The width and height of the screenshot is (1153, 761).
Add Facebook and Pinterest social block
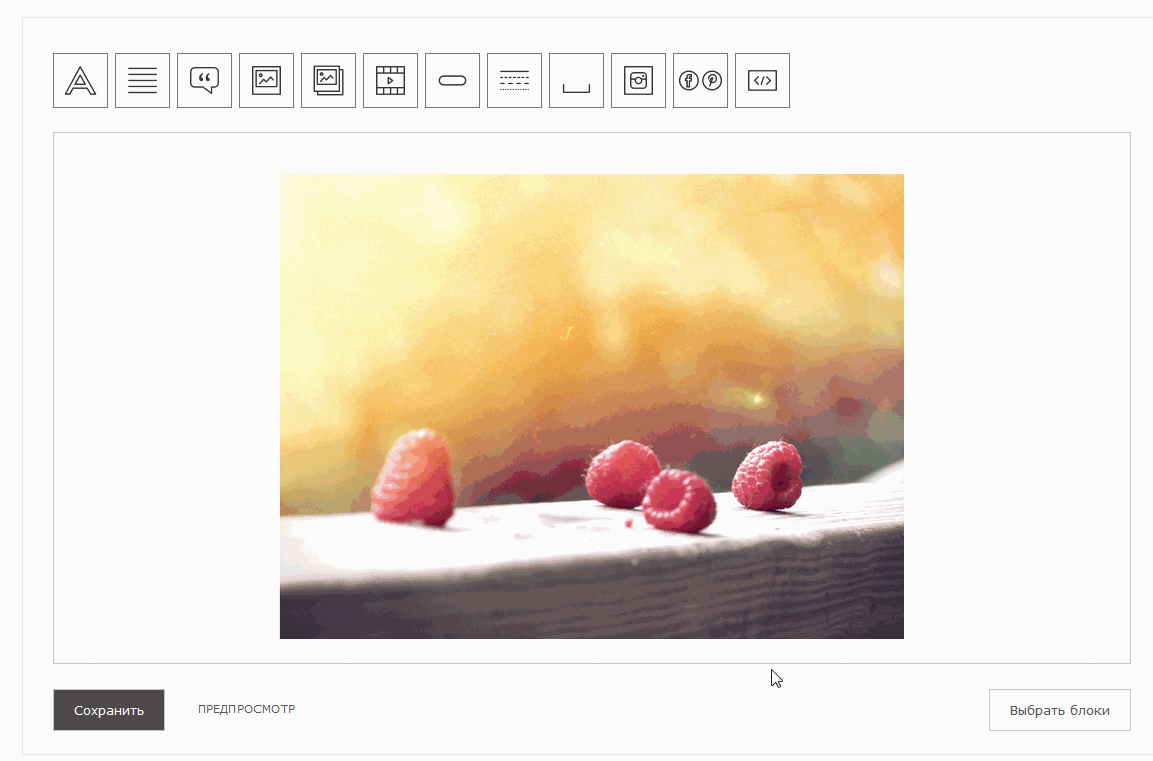tap(700, 80)
